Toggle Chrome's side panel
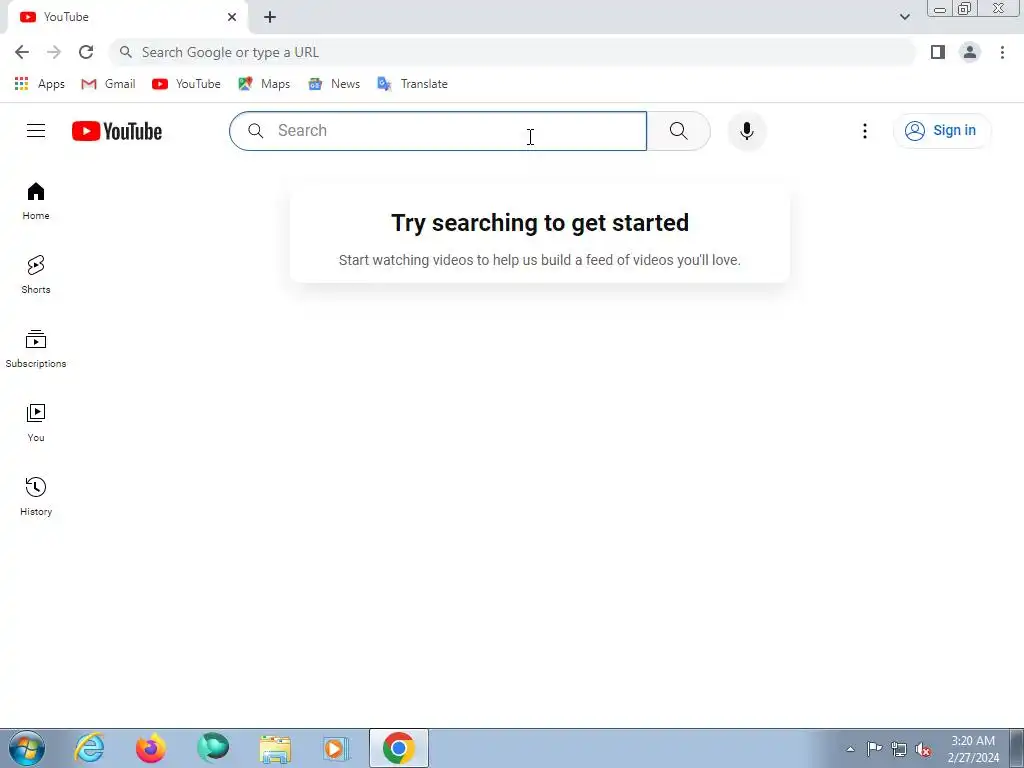 (938, 52)
